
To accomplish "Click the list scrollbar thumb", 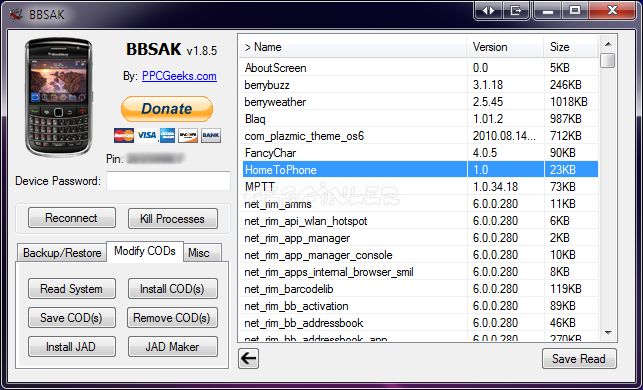I will [x=608, y=60].
